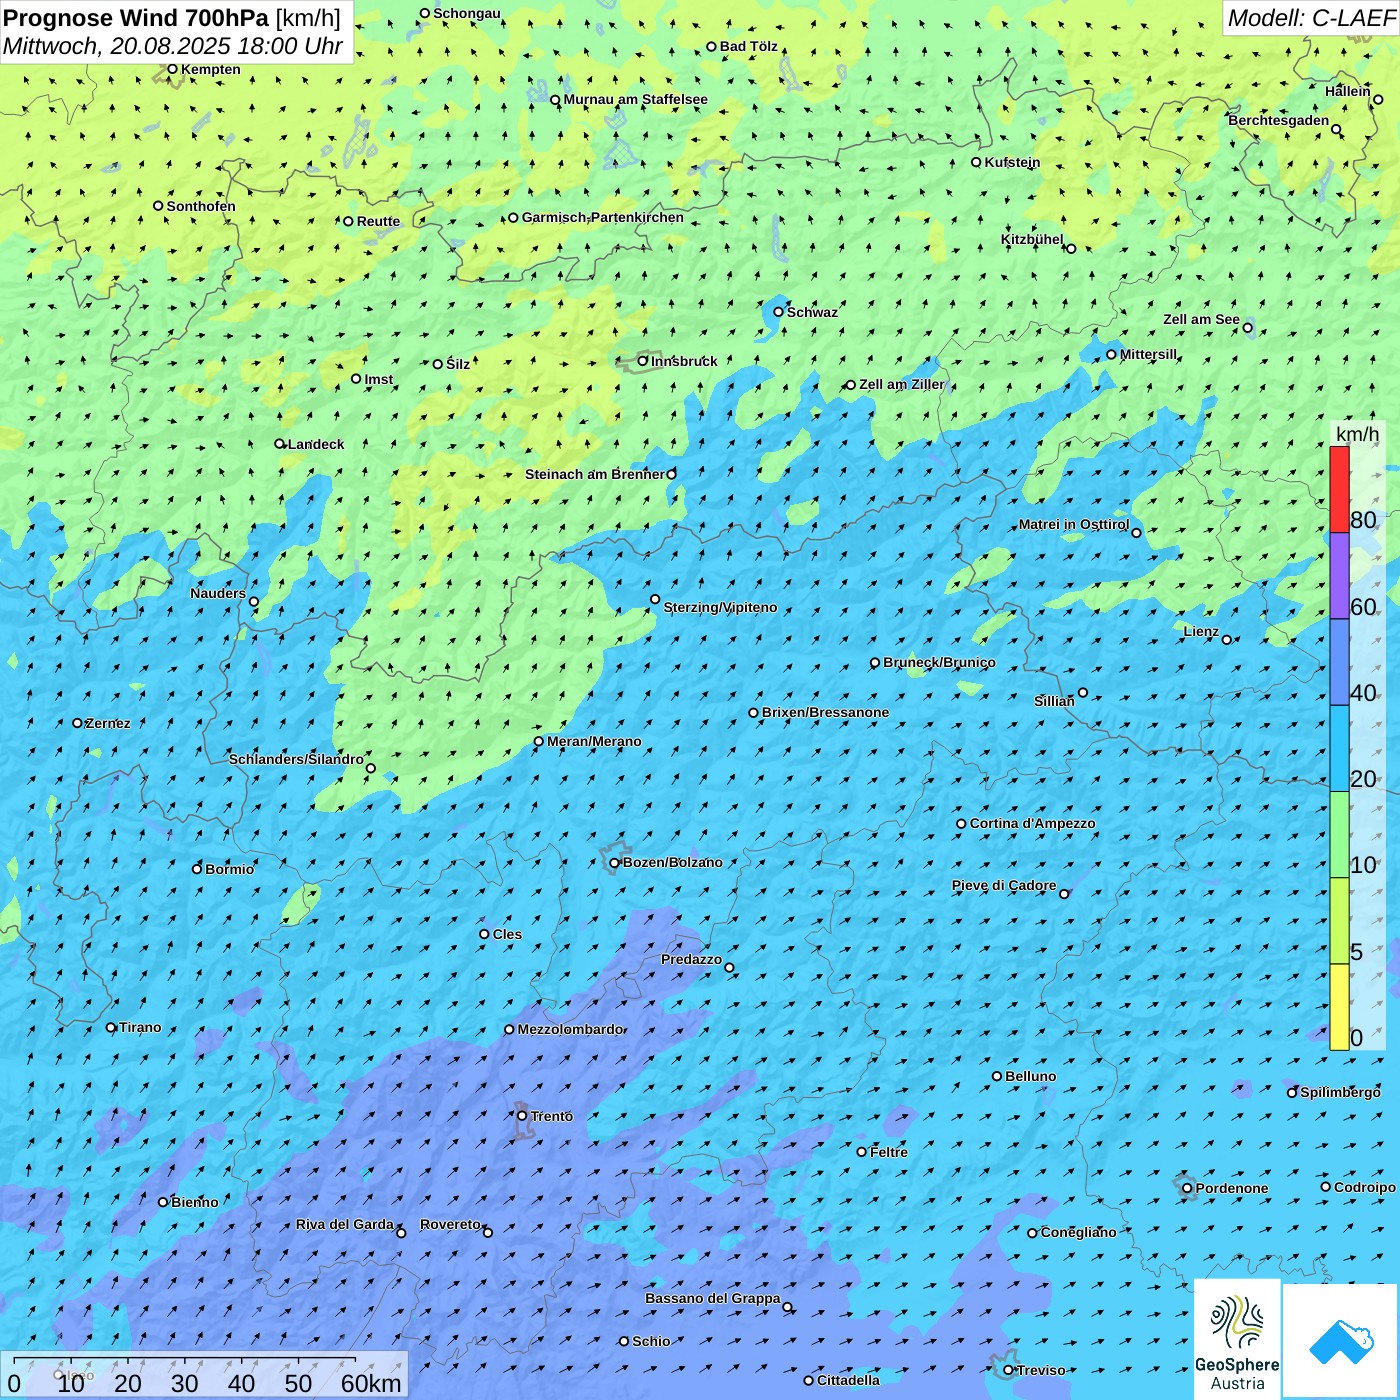This screenshot has height=1400, width=1400.
Task: Pick the yellow legend color band 0–5
Action: (1339, 1007)
